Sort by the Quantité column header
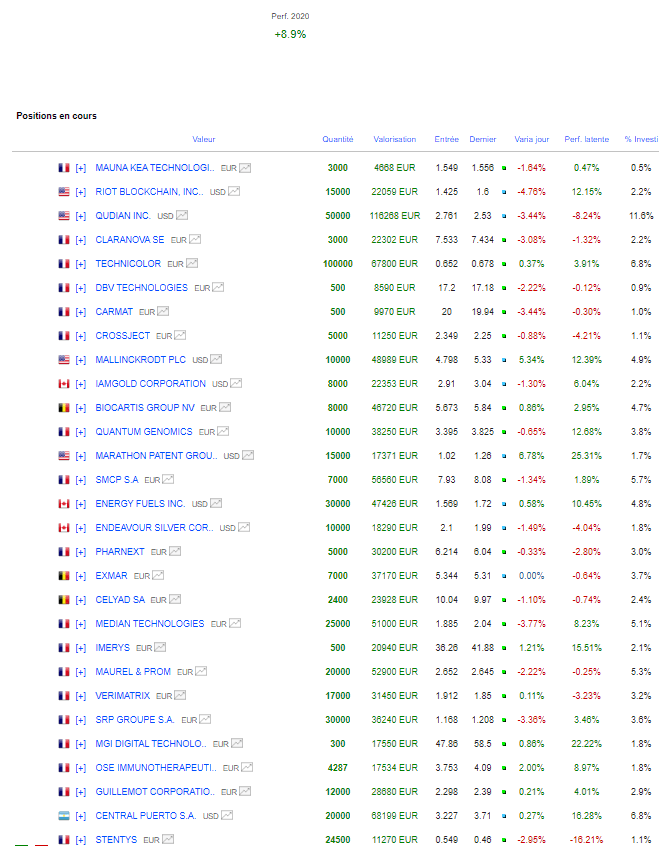The image size is (659, 851). [x=338, y=140]
